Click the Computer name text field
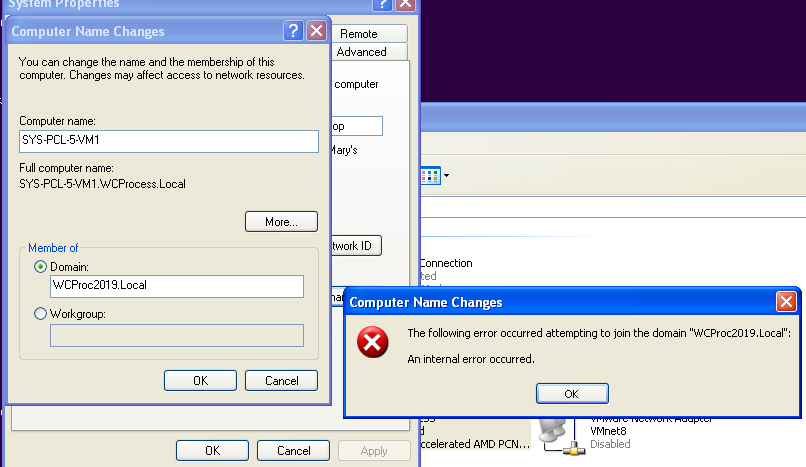This screenshot has width=806, height=467. click(x=168, y=141)
